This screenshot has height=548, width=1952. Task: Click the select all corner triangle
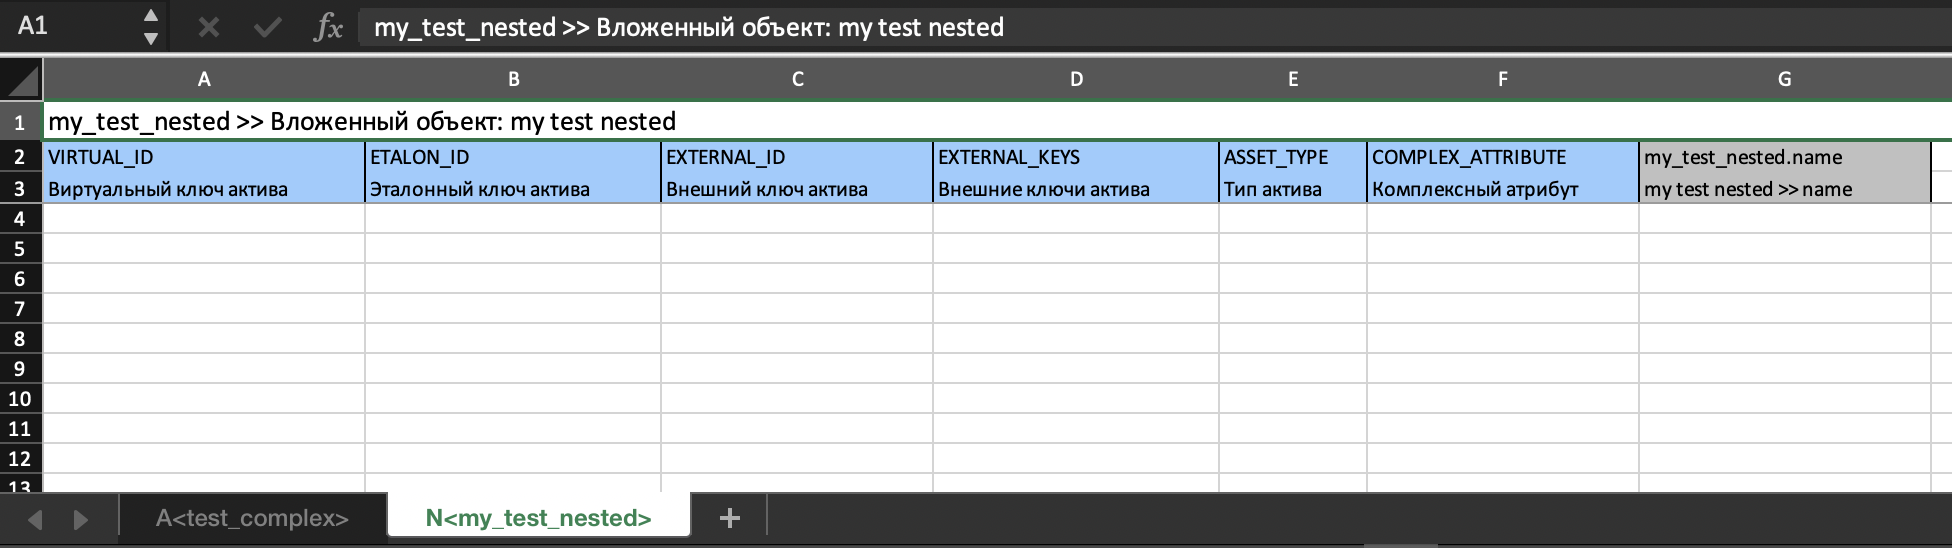click(21, 79)
